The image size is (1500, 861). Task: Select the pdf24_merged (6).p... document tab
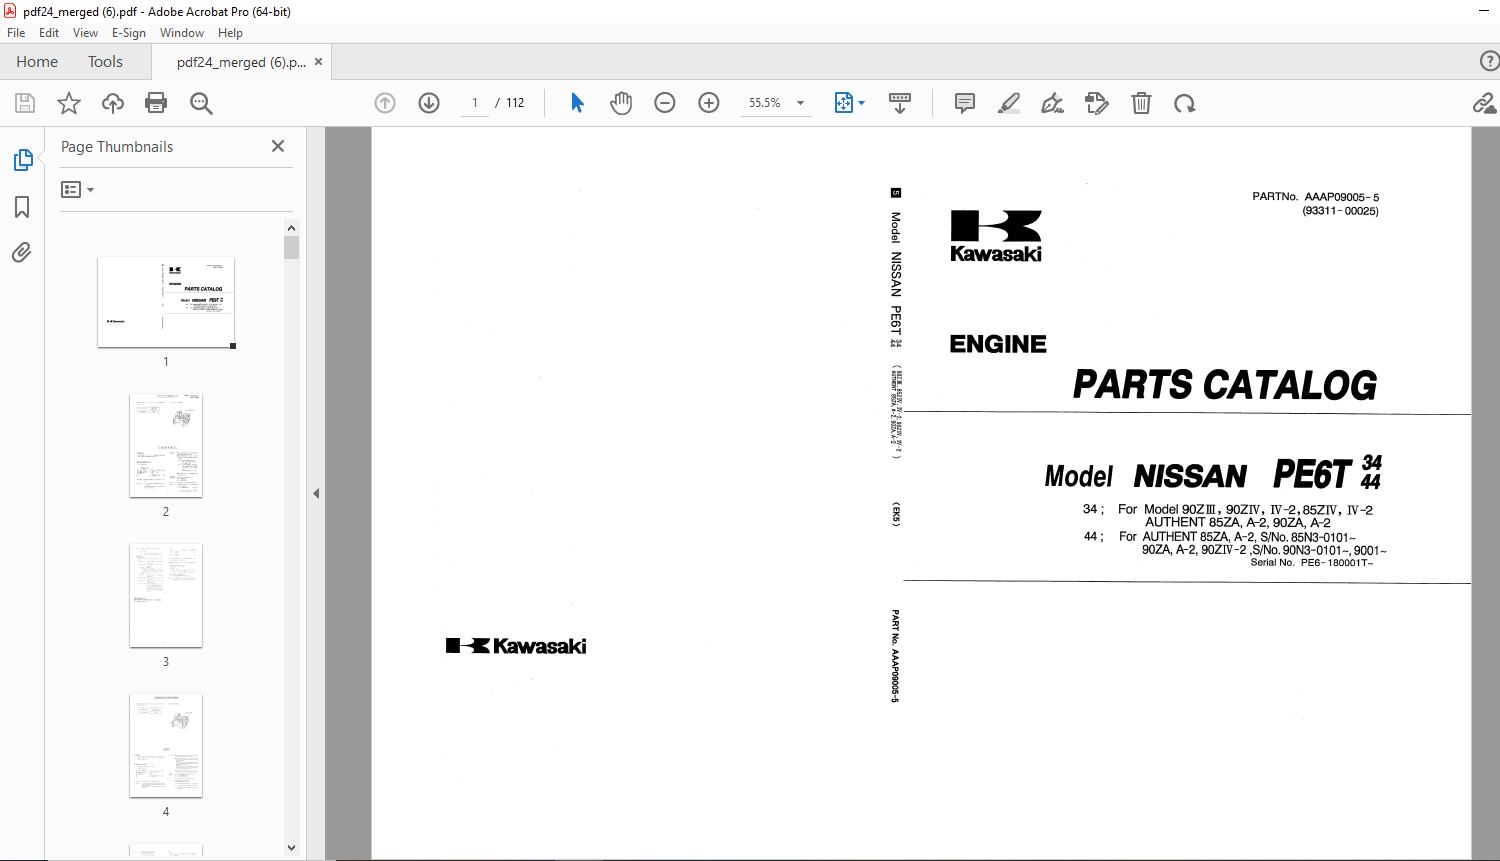pyautogui.click(x=241, y=62)
